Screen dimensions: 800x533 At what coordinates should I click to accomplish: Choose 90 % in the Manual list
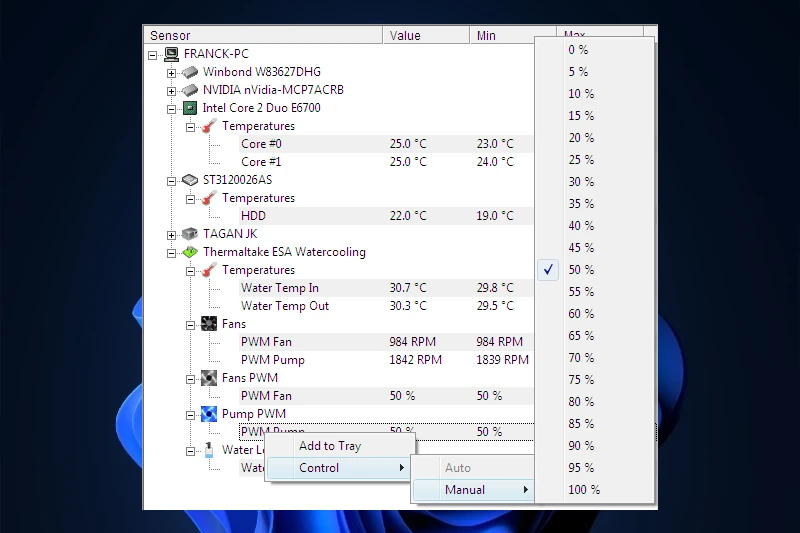[594, 446]
